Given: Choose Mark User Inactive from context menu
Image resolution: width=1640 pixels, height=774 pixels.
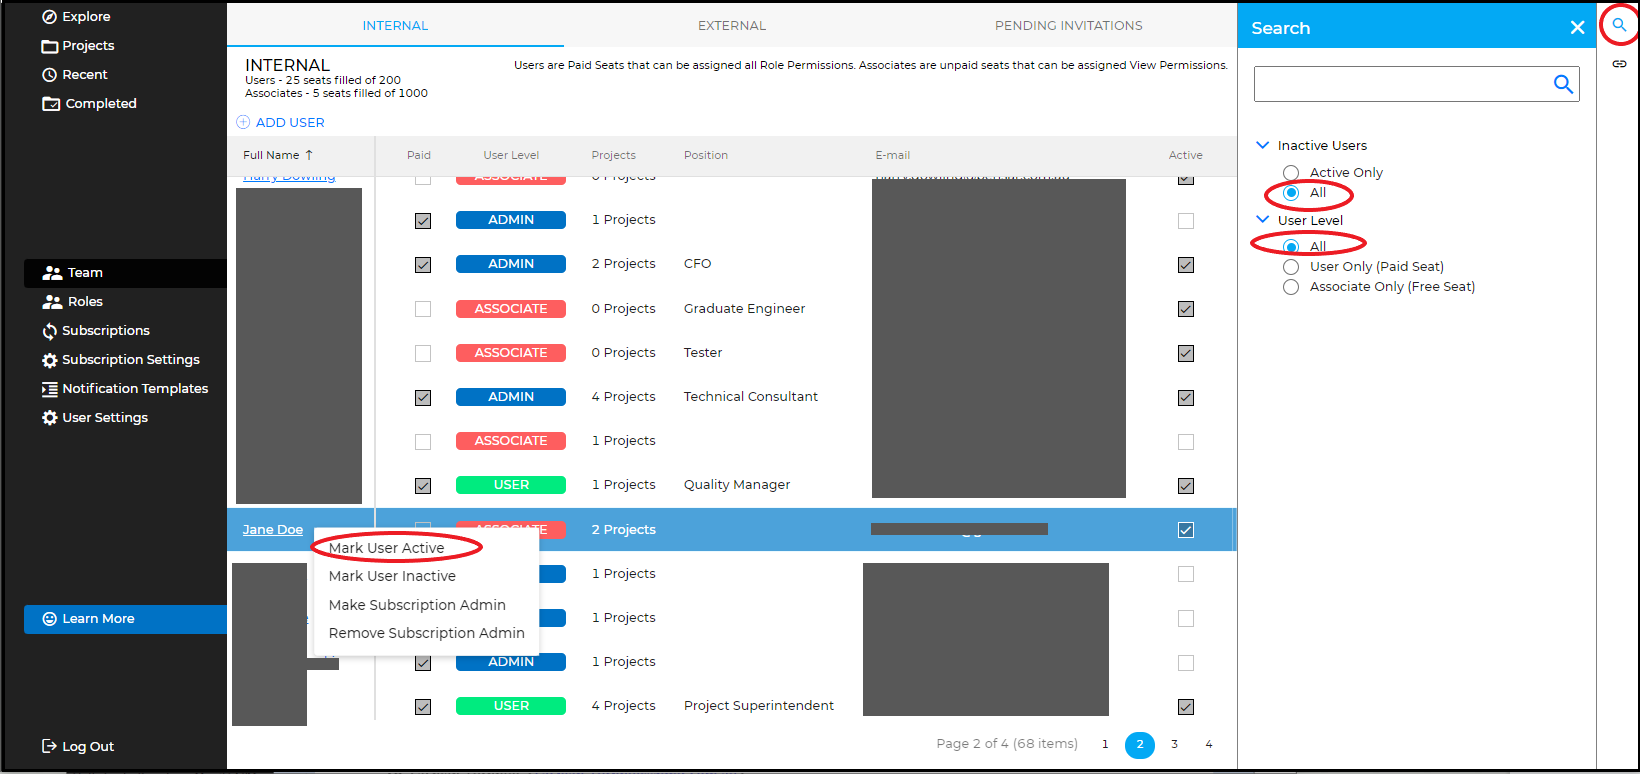Looking at the screenshot, I should pyautogui.click(x=392, y=576).
